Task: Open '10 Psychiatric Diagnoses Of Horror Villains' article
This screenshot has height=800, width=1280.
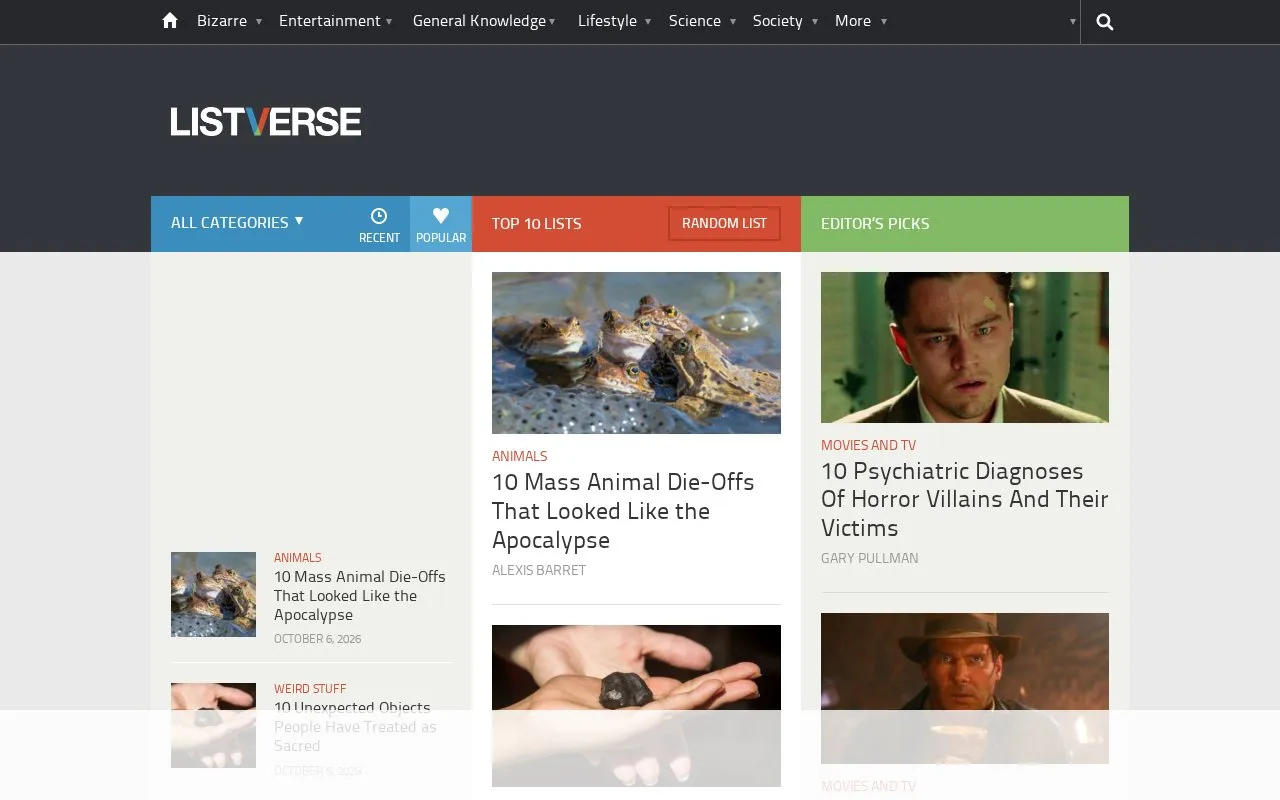Action: pos(964,499)
